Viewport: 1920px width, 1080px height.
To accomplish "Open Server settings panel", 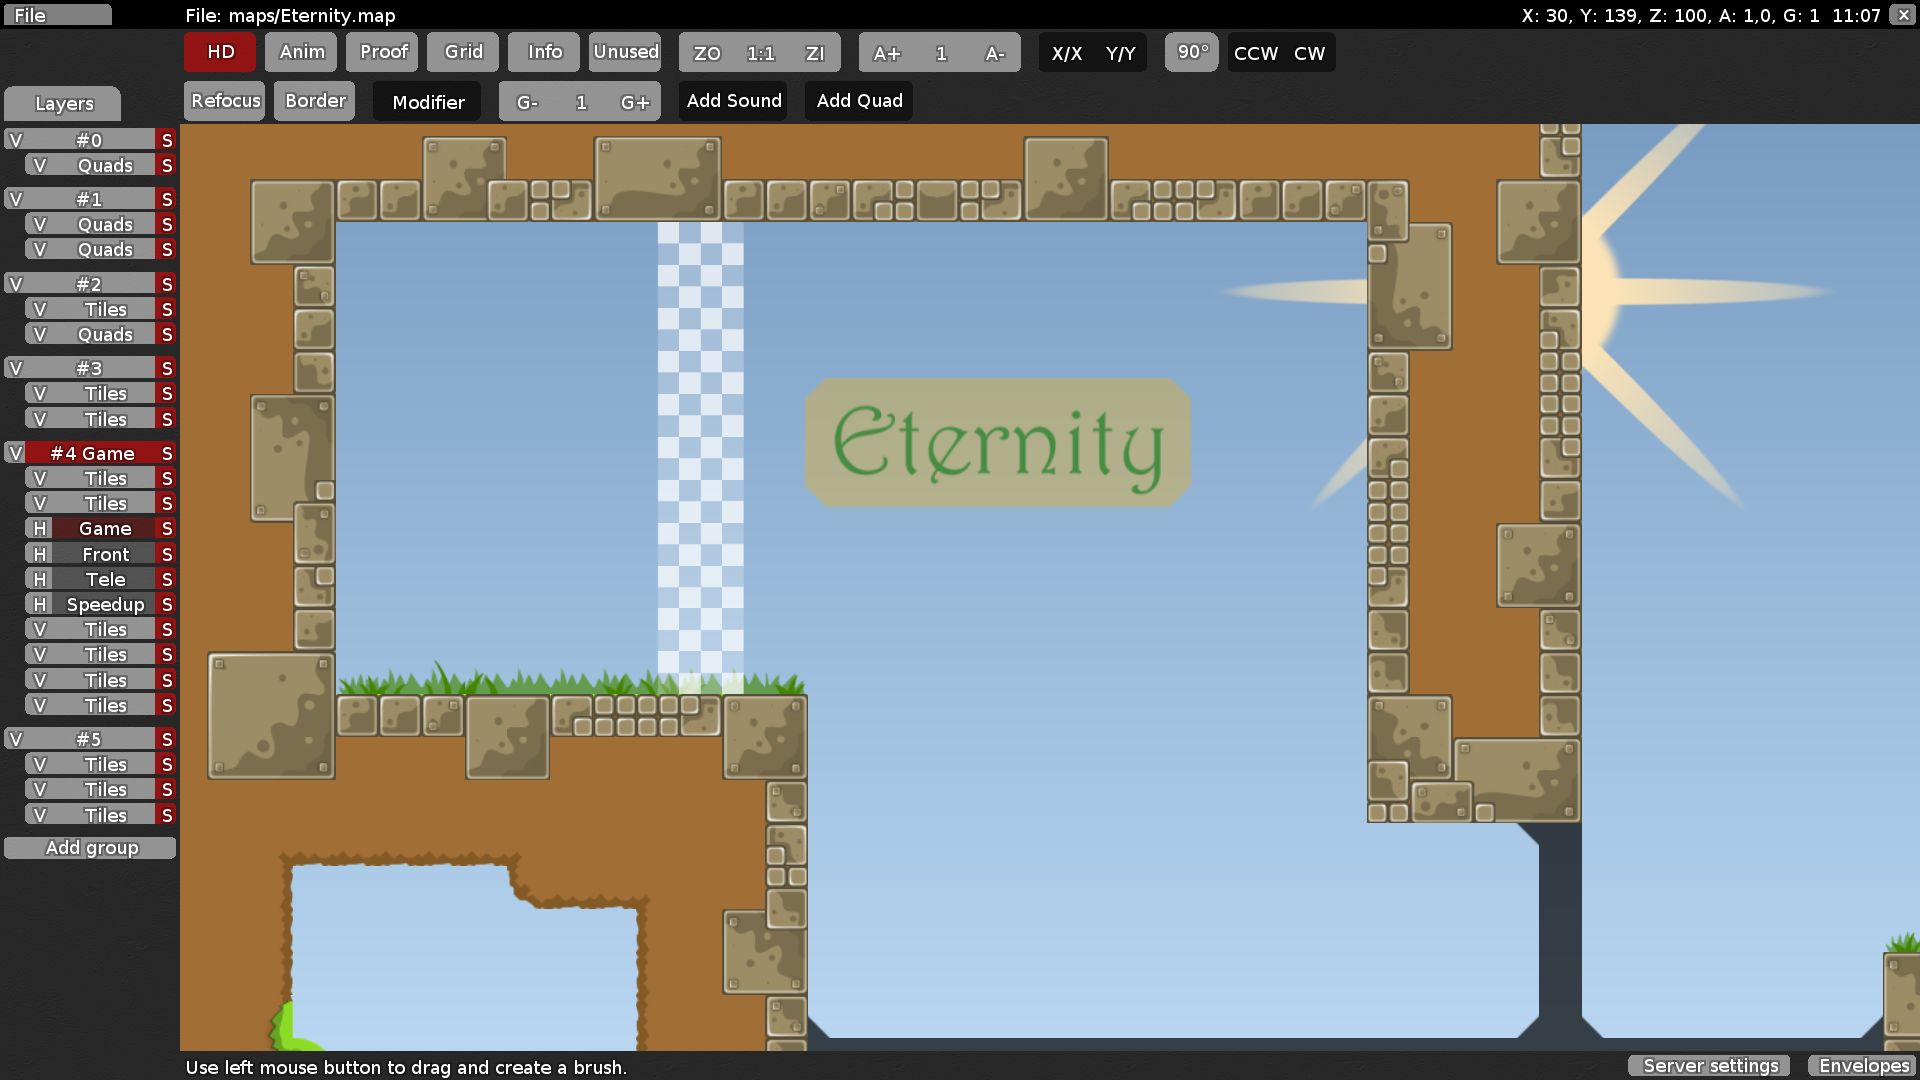I will click(1710, 1065).
